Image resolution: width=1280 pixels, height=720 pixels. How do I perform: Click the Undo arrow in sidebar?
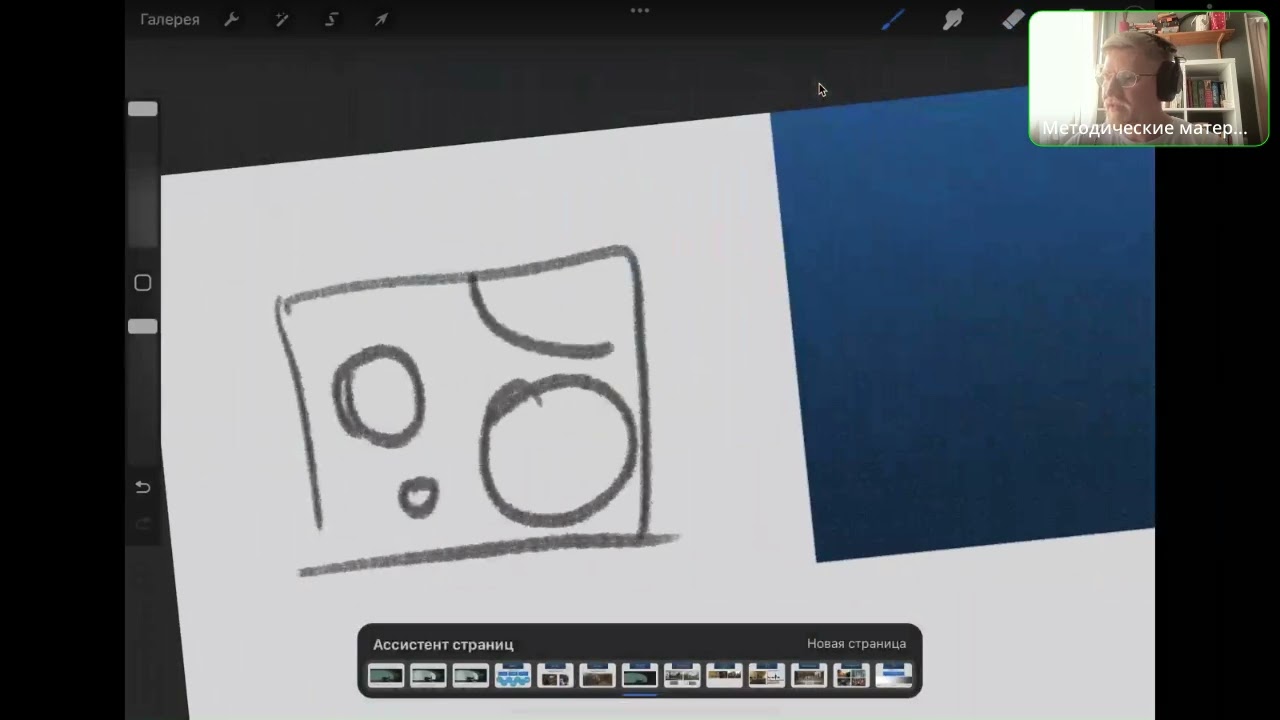[143, 487]
